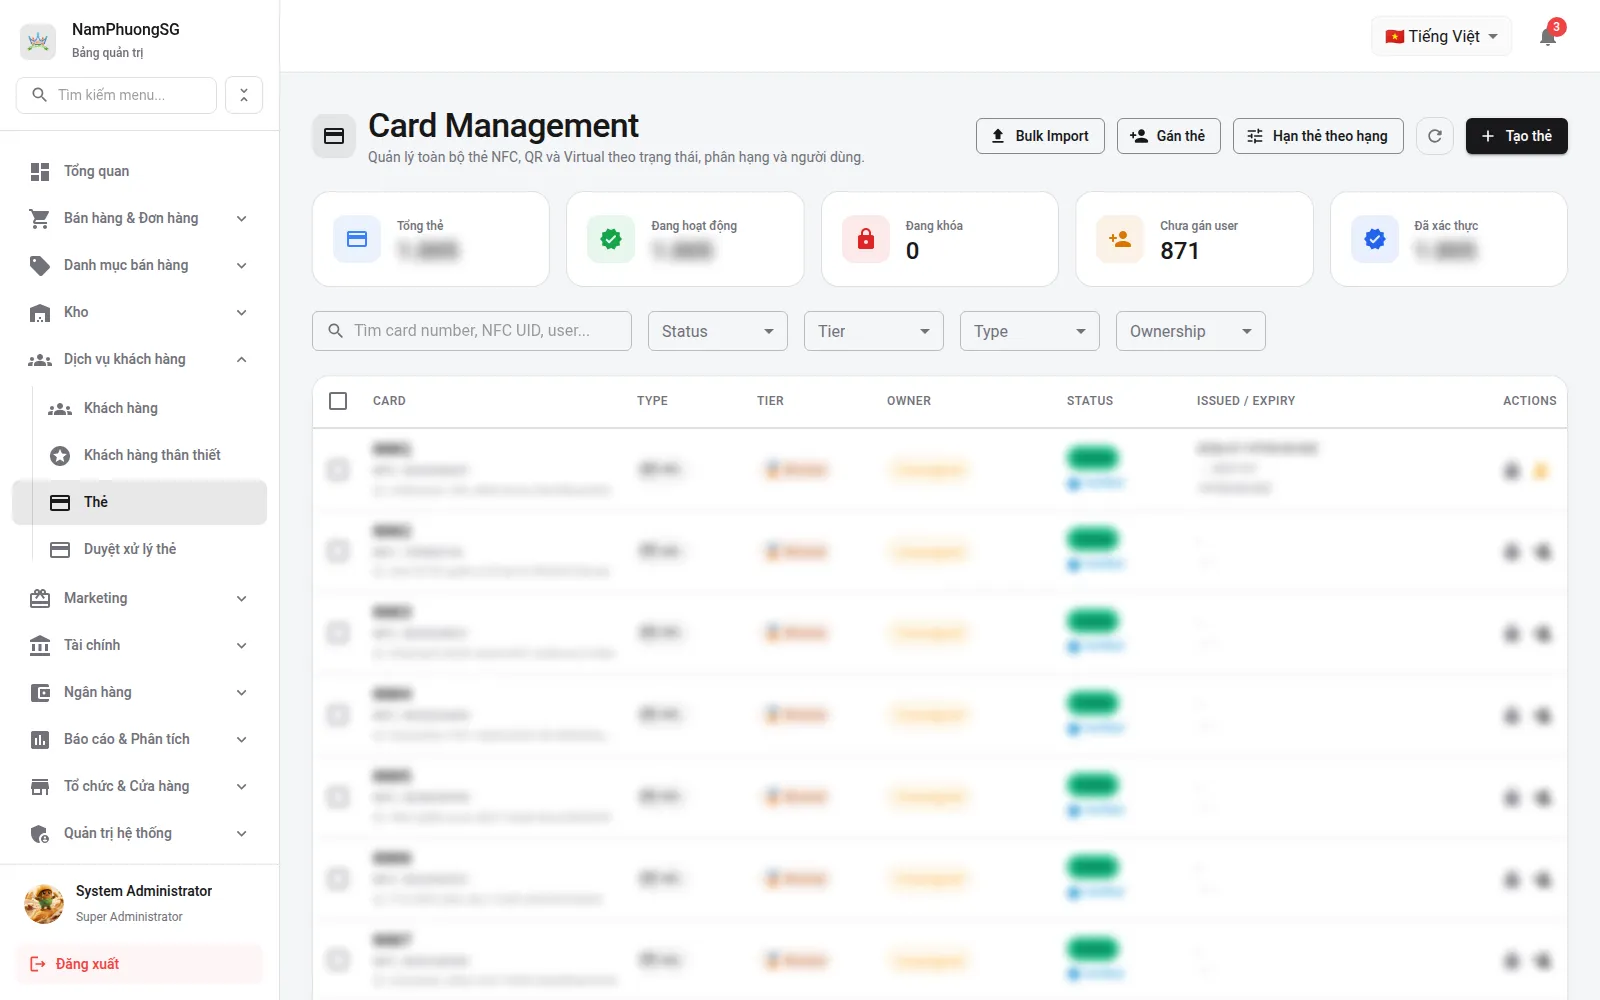Click the Đã xác thực badge icon
Screen dimensions: 1600x1000
point(1375,239)
